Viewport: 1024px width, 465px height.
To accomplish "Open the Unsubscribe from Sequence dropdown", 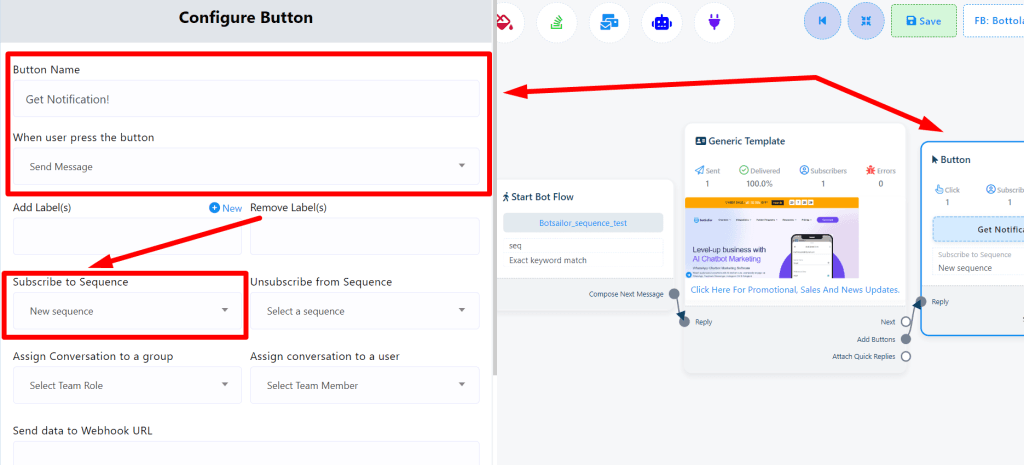I will coord(364,311).
